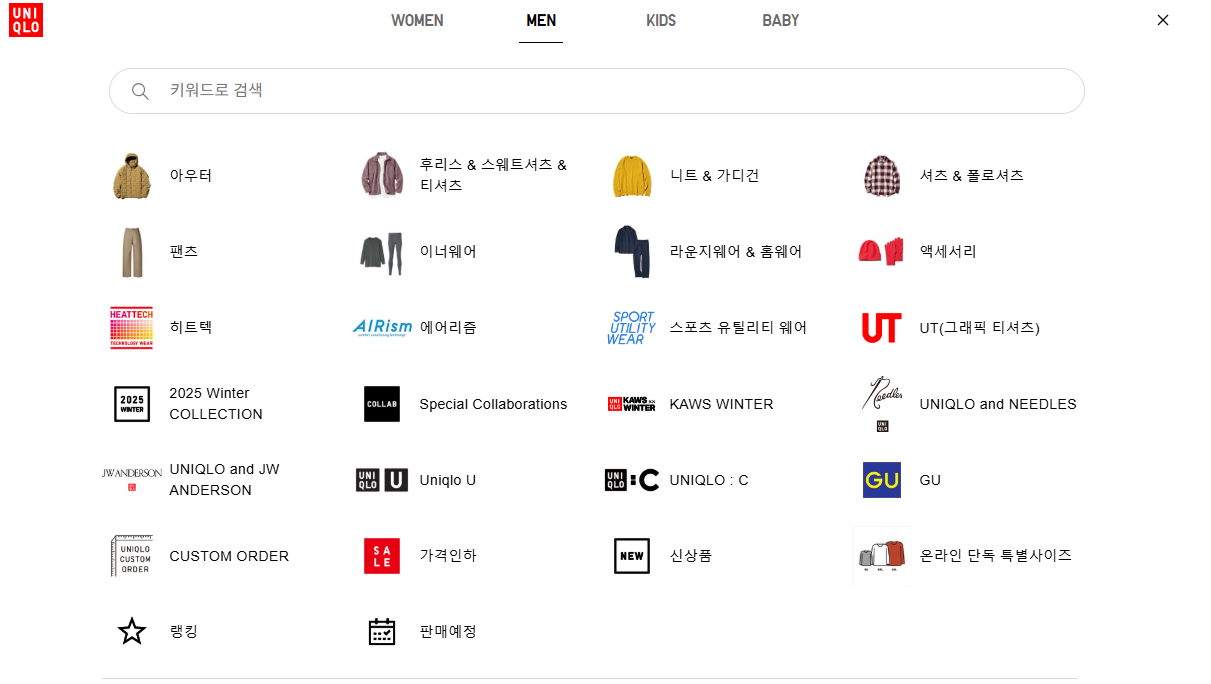1211x684 pixels.
Task: Open the CUSTOM ORDER text link
Action: coord(229,556)
